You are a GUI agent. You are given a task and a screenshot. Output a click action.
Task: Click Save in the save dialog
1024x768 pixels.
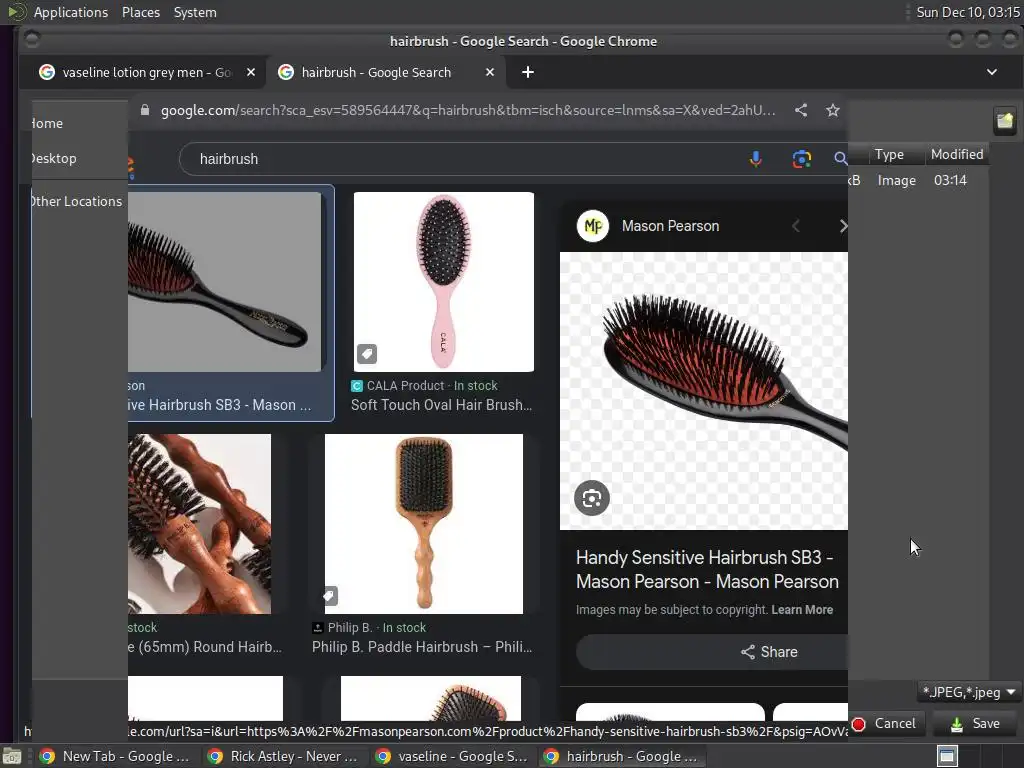click(x=976, y=724)
